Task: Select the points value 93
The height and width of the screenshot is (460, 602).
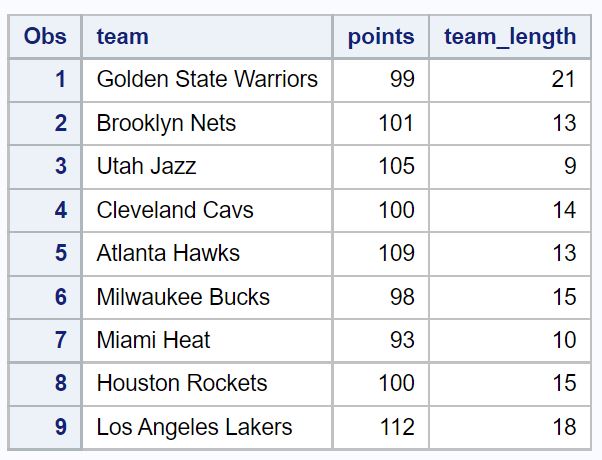Action: pyautogui.click(x=402, y=340)
